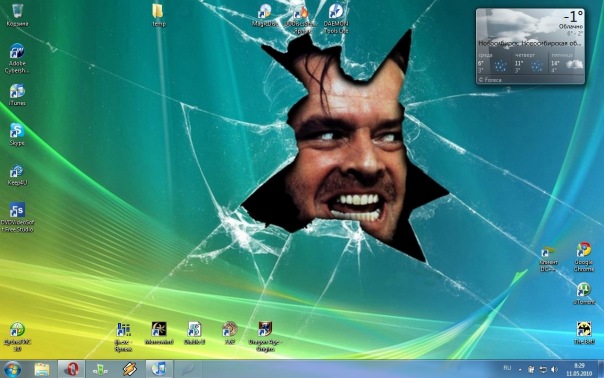Open the blue-bars shortcut beside Morrowind
The image size is (604, 378).
point(123,337)
